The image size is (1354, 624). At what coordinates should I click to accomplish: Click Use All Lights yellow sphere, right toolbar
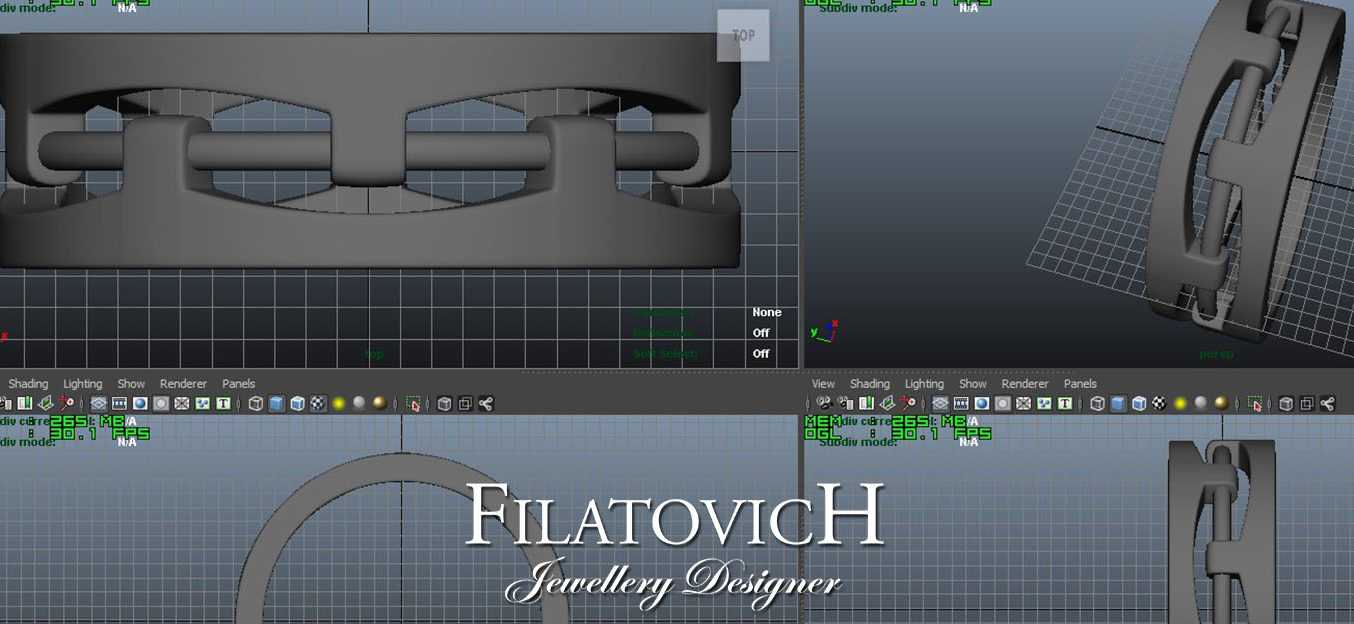click(1180, 403)
